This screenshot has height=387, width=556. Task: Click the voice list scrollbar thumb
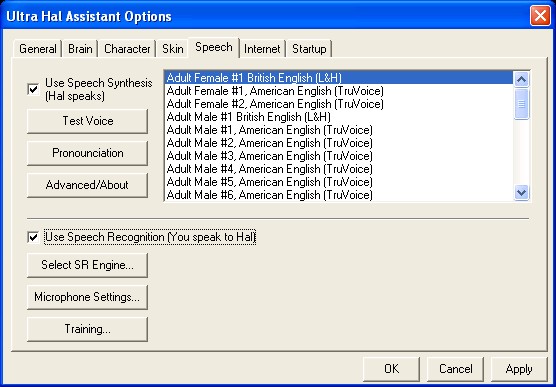tap(521, 104)
